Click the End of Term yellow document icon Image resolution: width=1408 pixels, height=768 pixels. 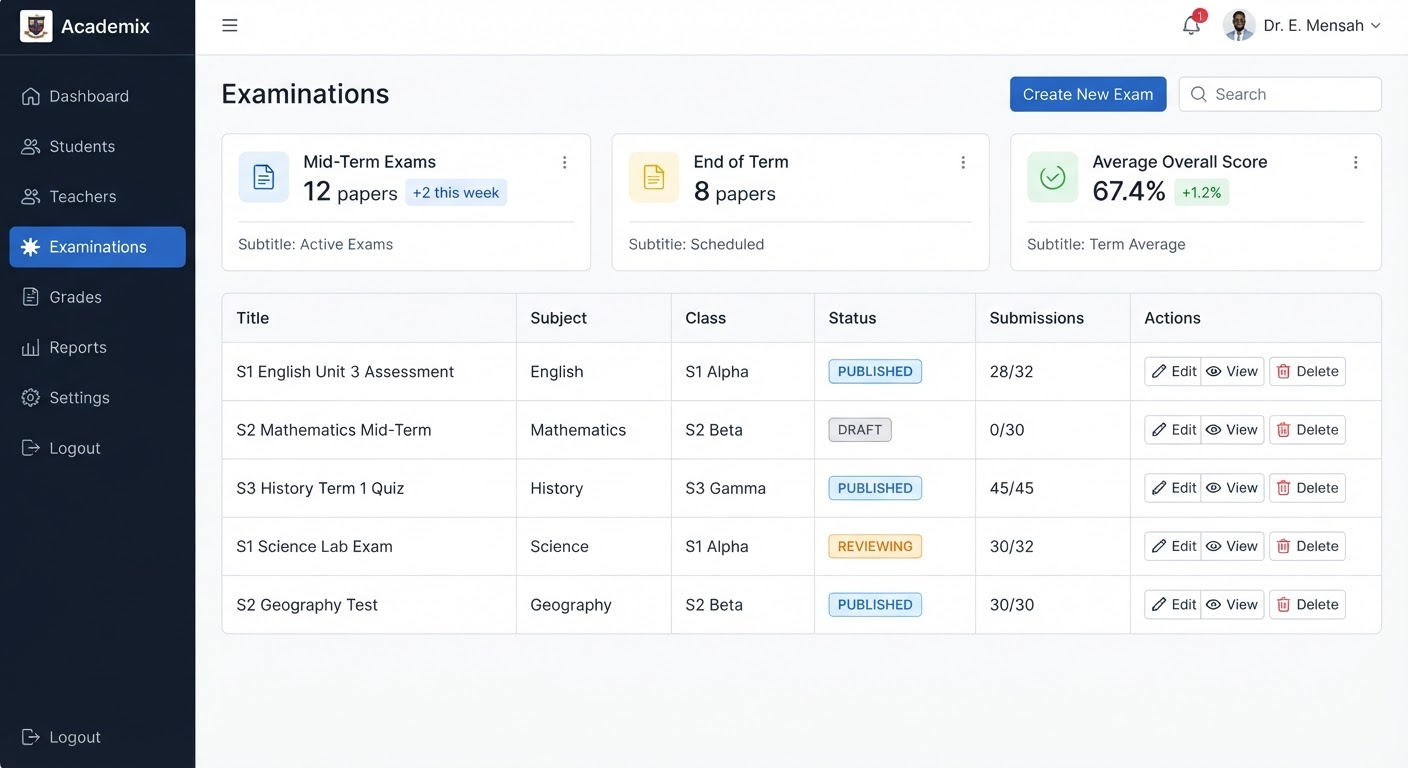pyautogui.click(x=654, y=177)
